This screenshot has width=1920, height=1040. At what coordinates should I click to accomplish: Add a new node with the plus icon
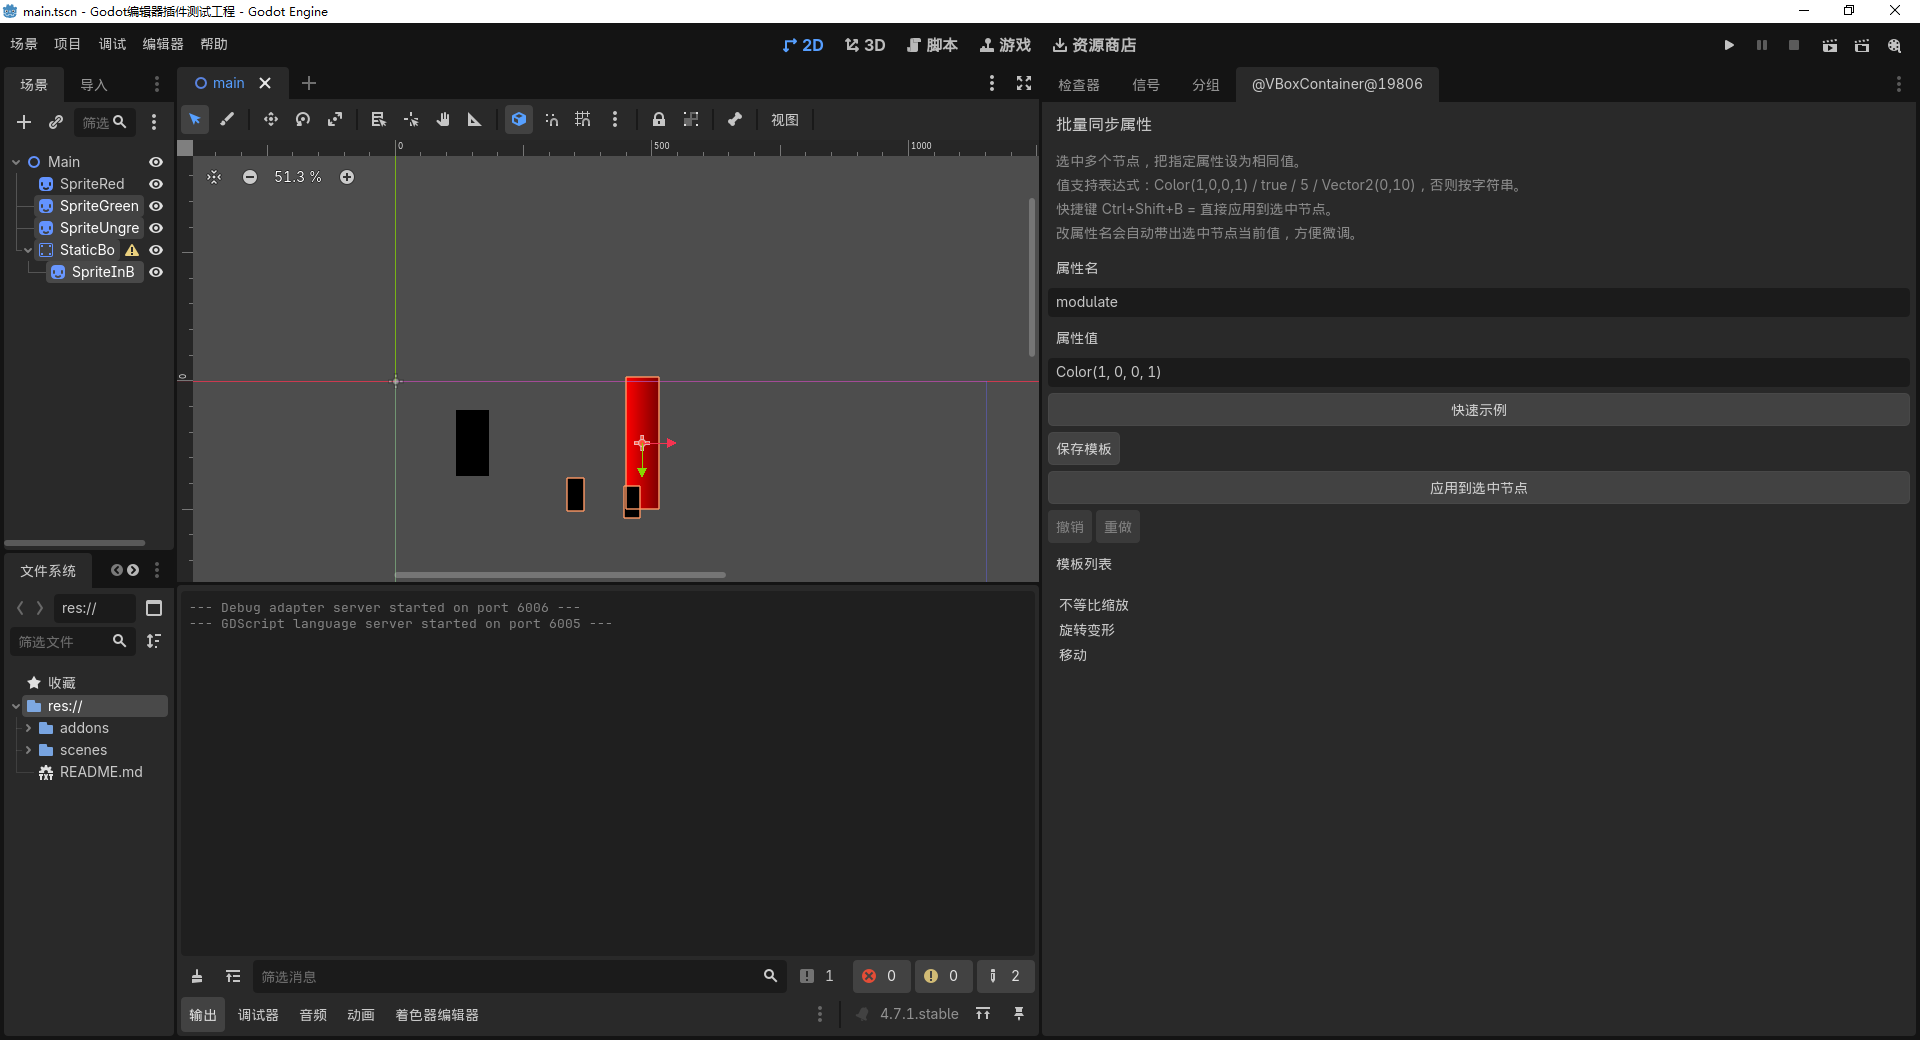point(24,122)
